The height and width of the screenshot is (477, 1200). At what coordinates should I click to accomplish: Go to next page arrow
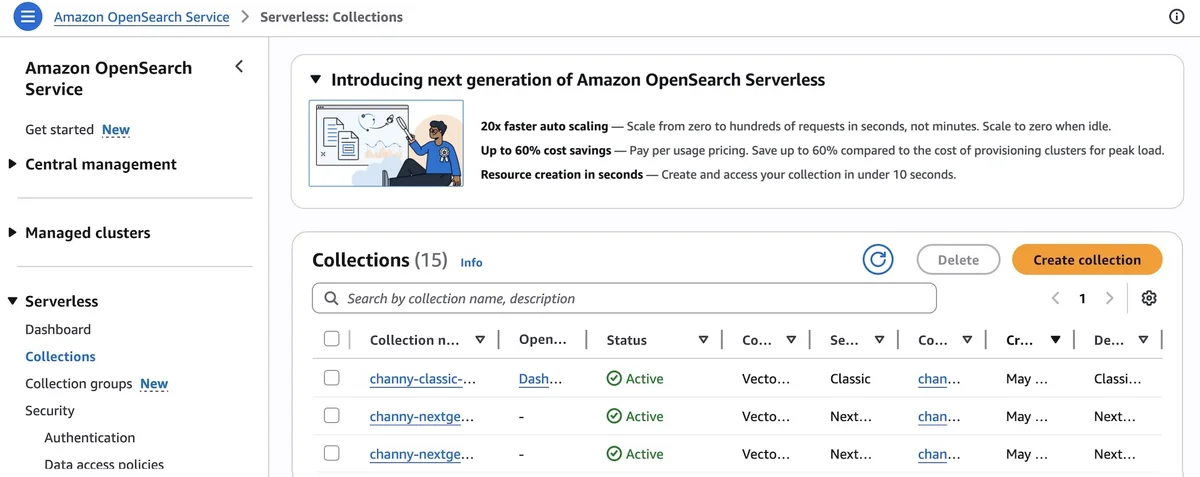1109,298
